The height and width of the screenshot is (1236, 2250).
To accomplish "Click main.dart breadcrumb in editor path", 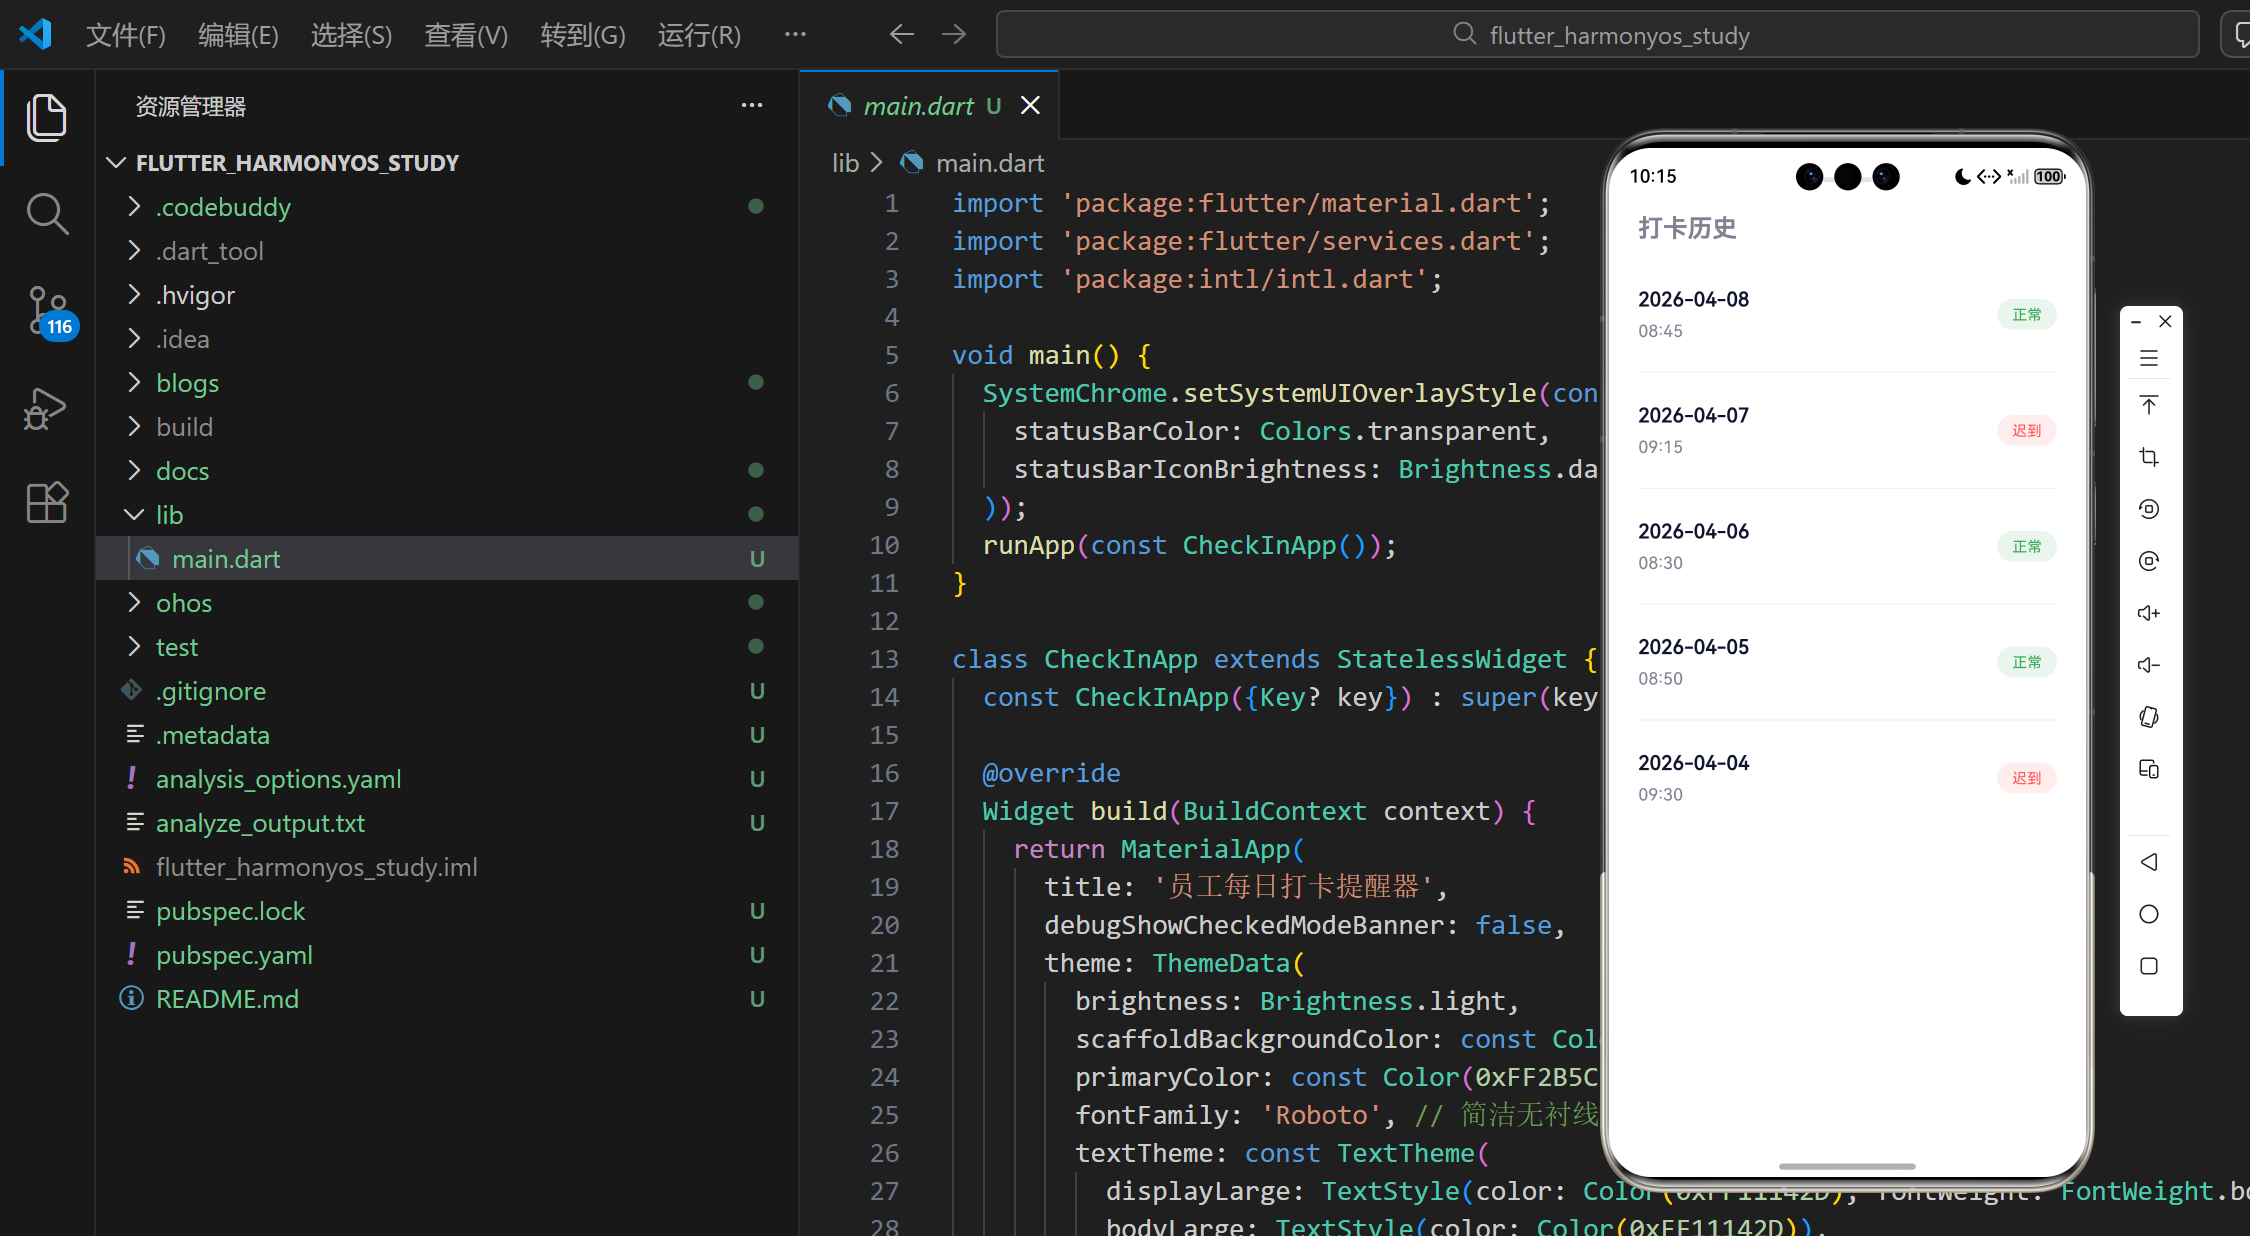I will pos(989,163).
